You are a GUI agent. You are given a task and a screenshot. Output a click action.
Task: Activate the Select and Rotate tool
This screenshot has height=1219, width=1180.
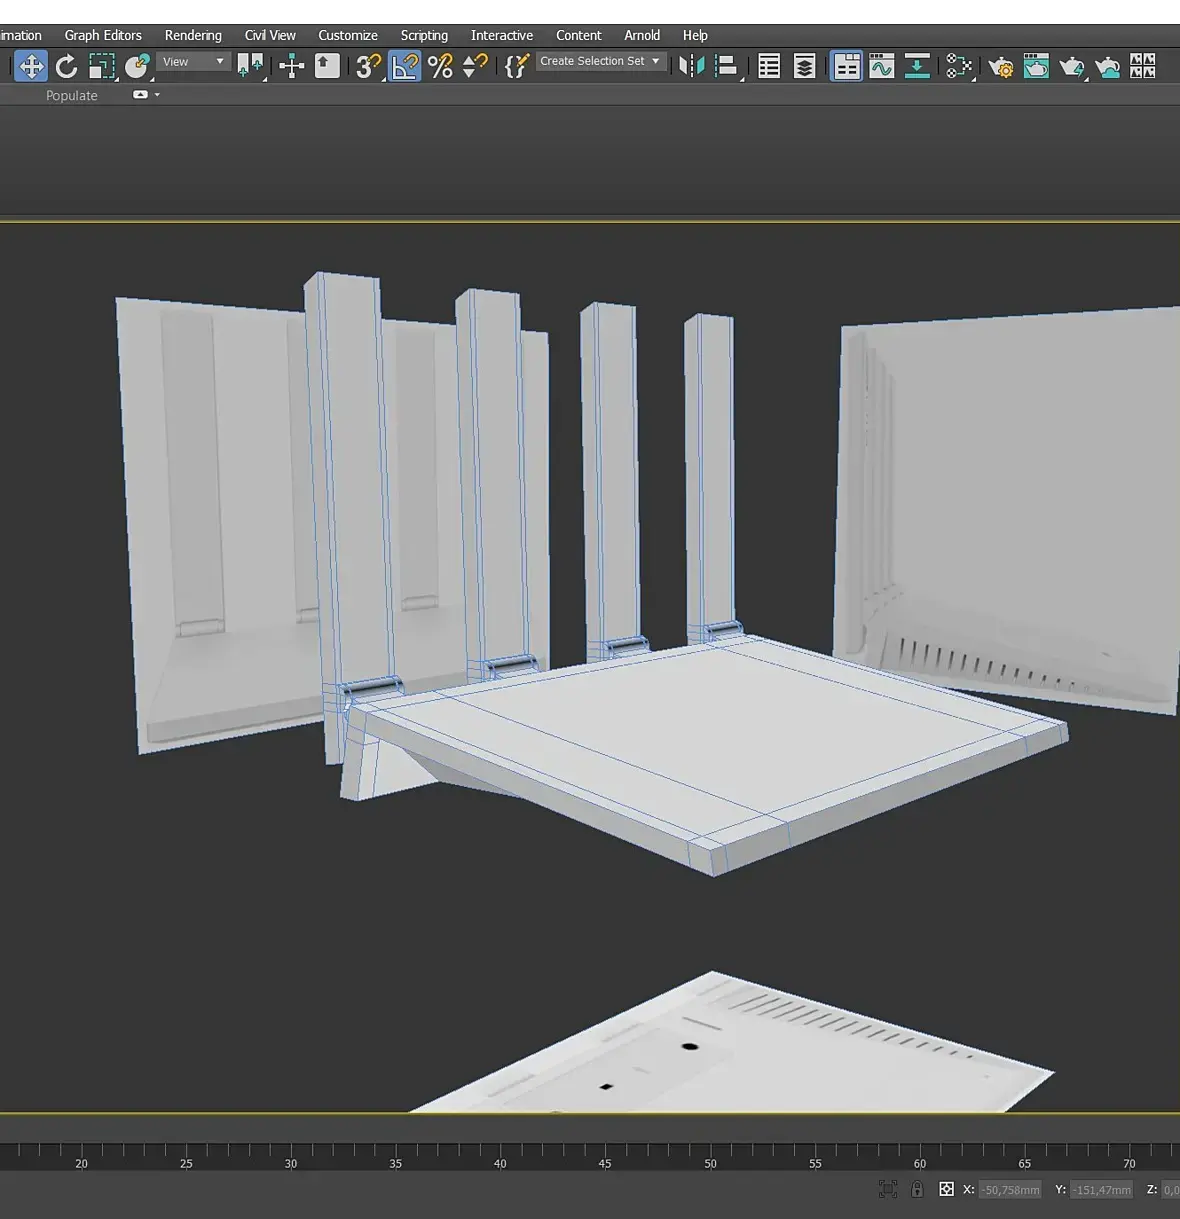[66, 67]
